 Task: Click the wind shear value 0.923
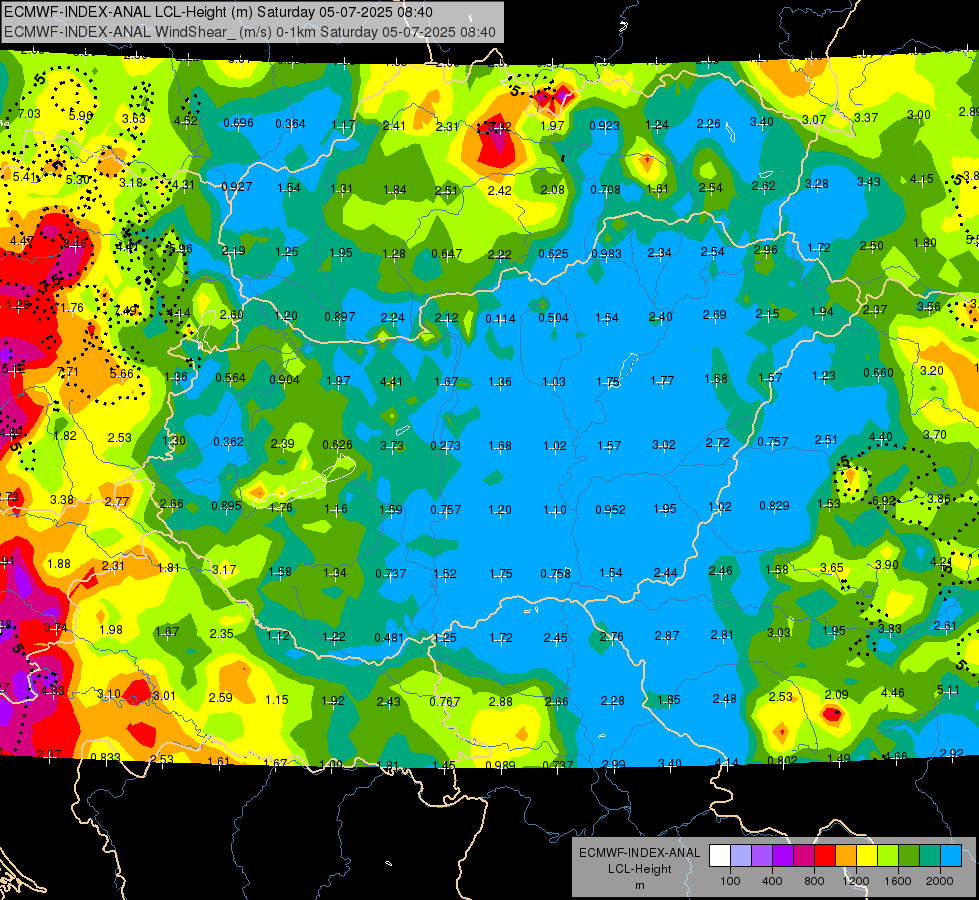click(x=604, y=126)
